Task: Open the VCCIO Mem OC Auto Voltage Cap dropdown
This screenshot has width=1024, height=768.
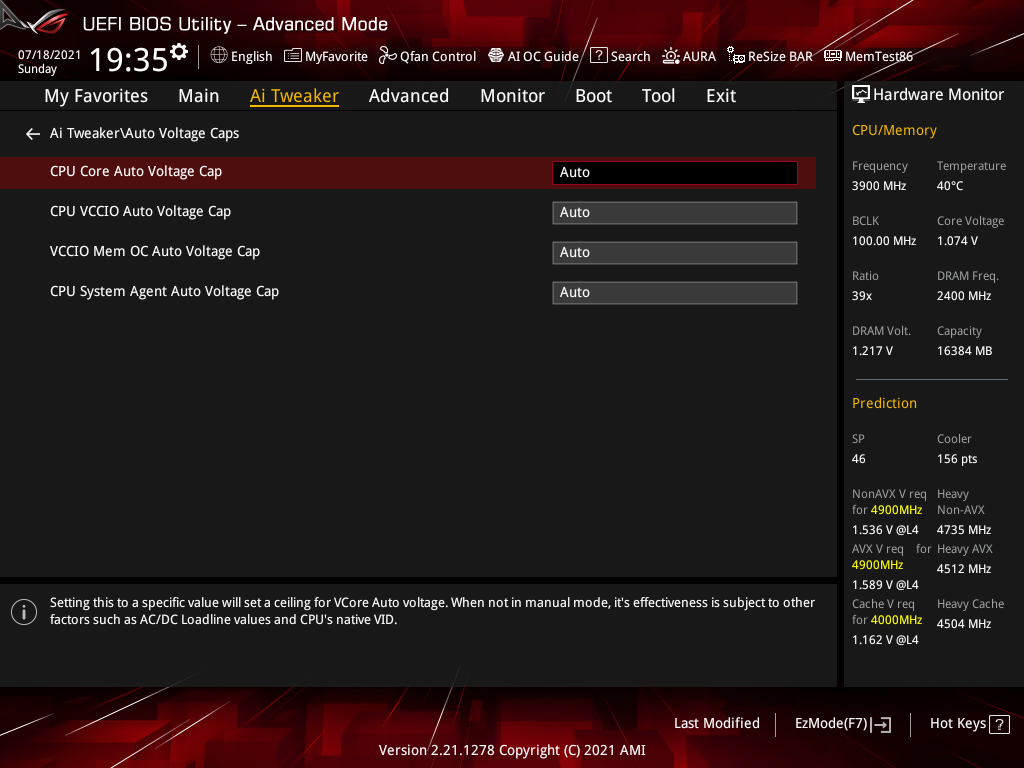Action: pos(674,252)
